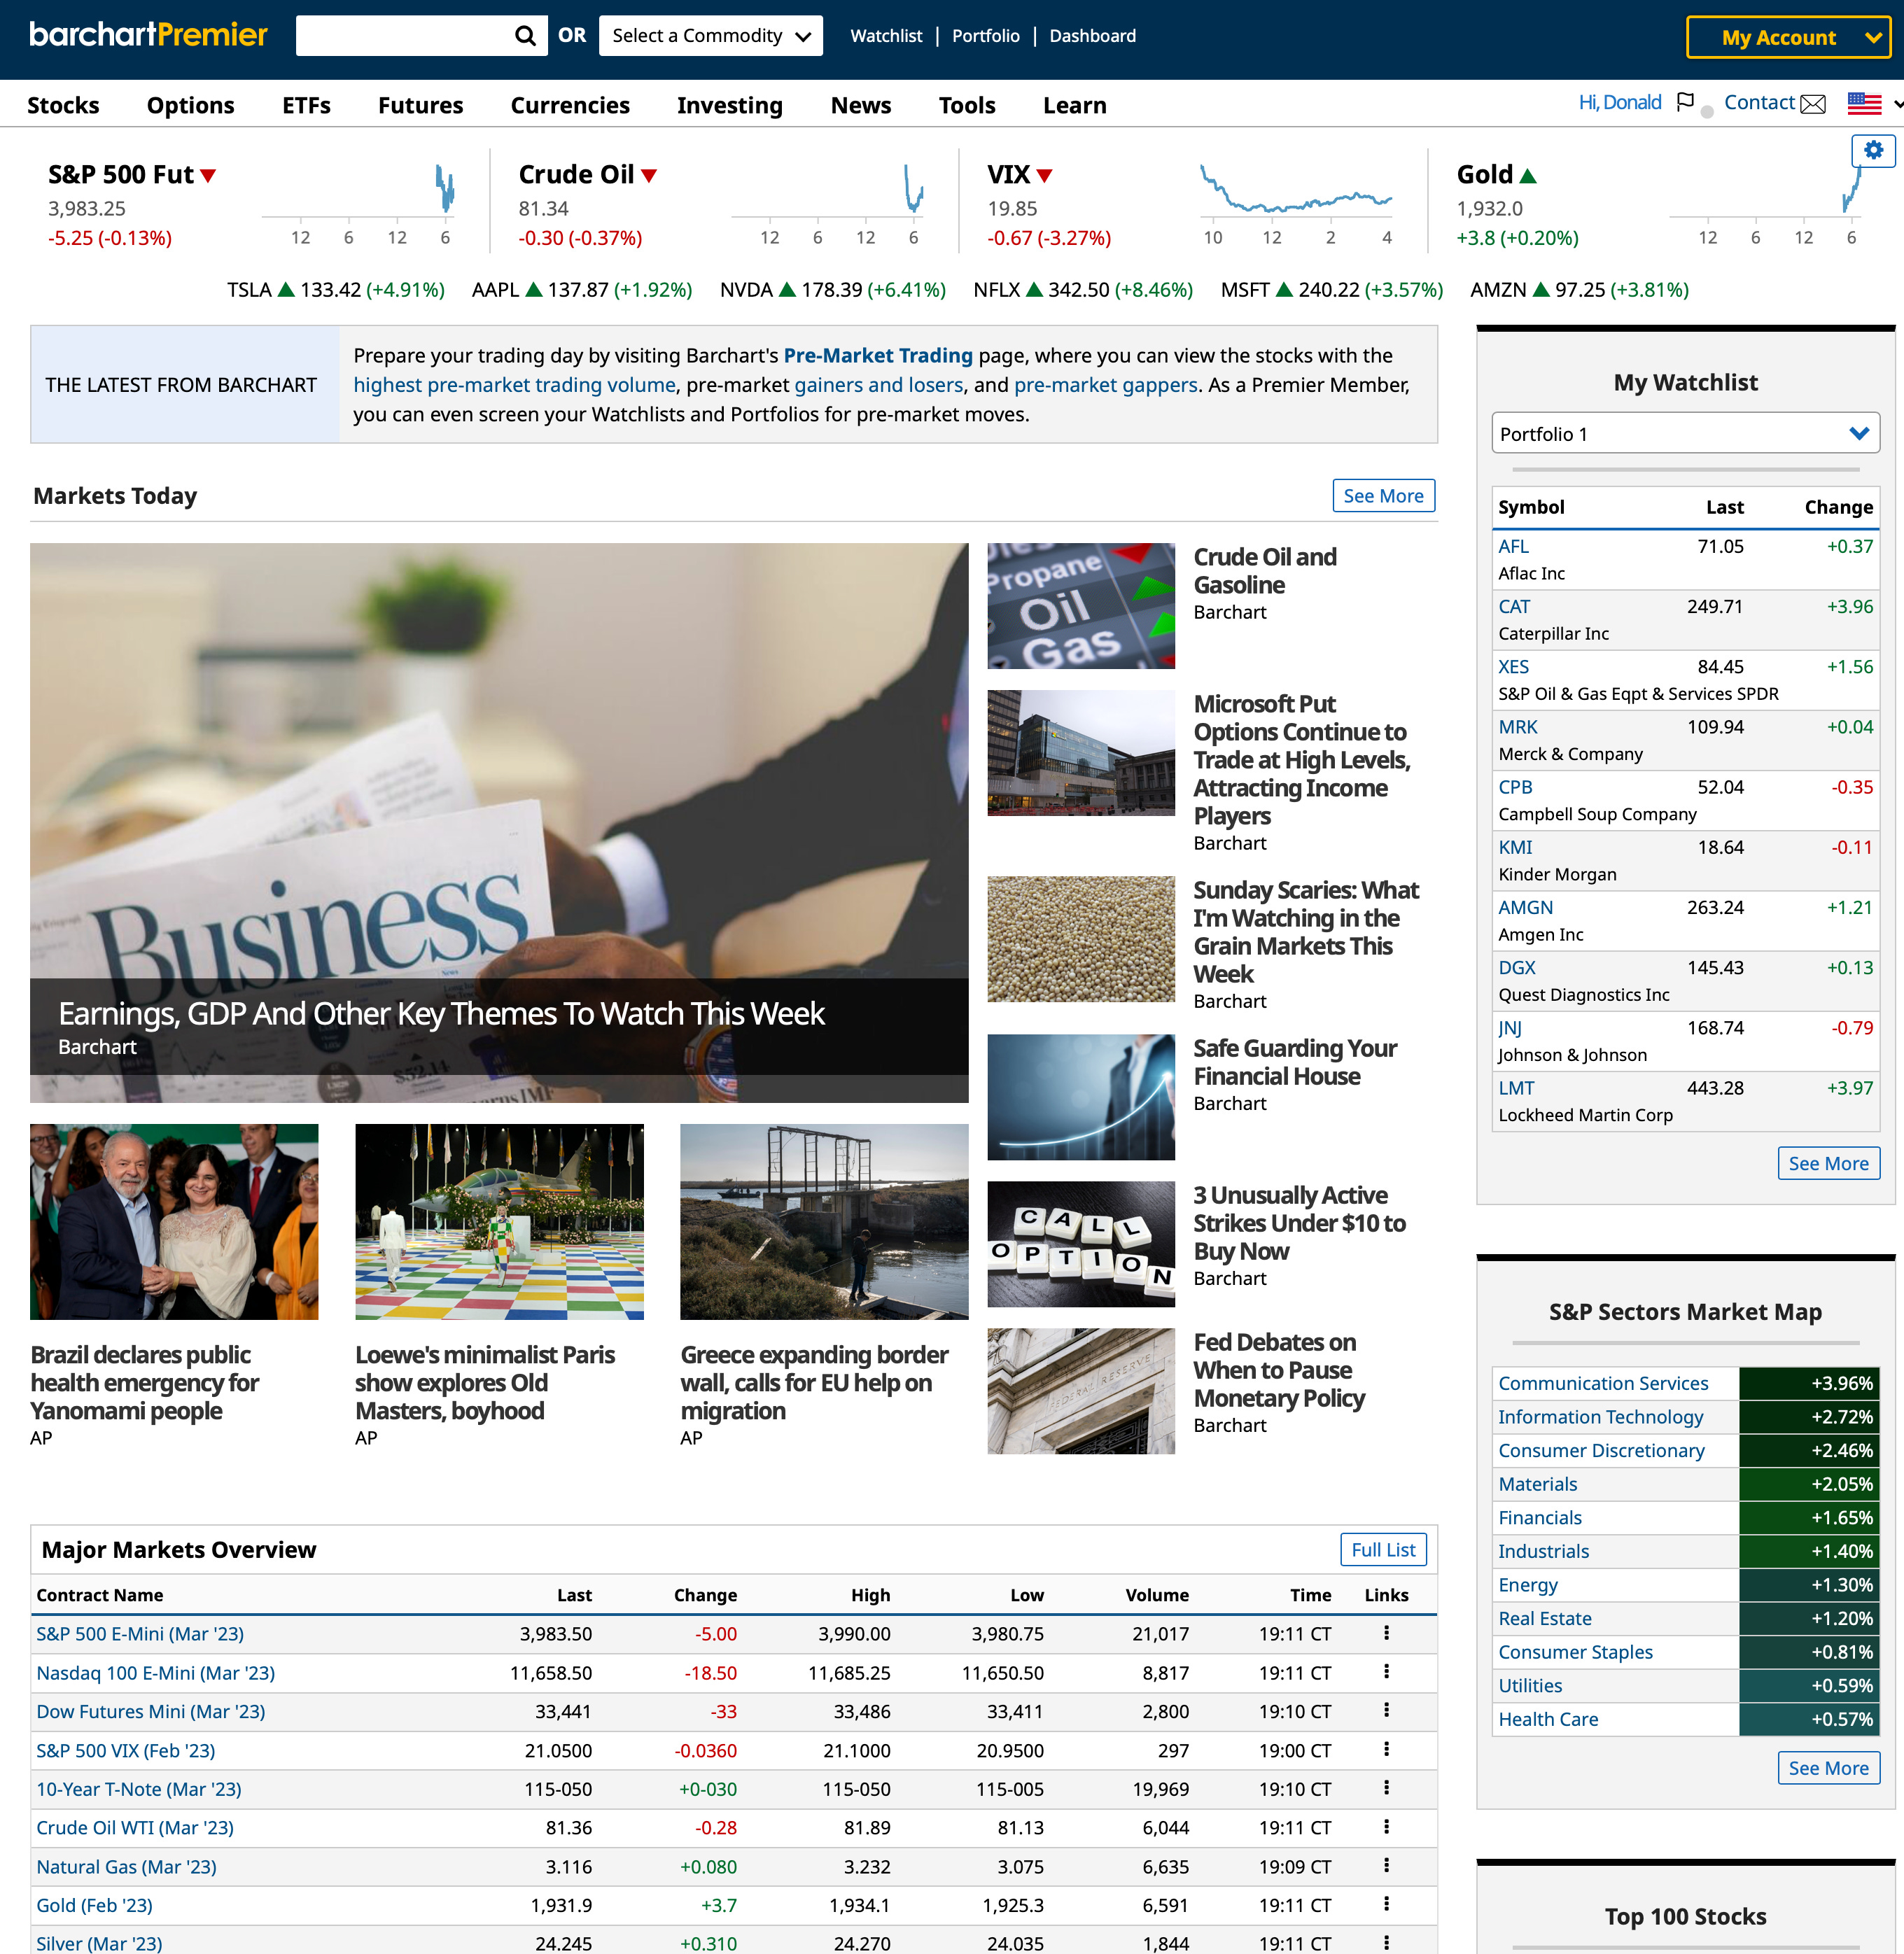
Task: Open links menu for S&P 500 E-Mini row
Action: (x=1386, y=1633)
